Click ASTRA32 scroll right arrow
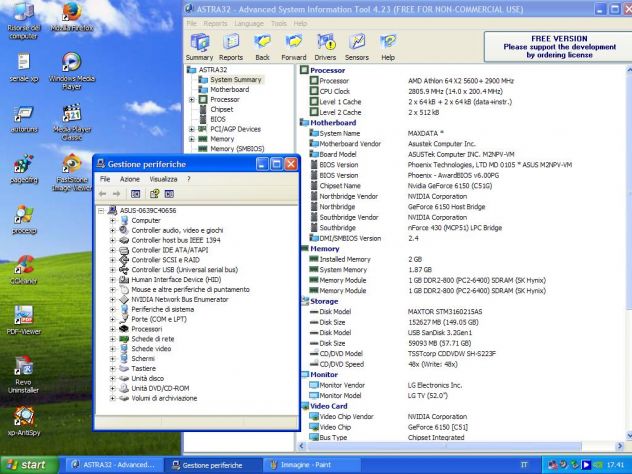This screenshot has width=632, height=474. (x=620, y=446)
